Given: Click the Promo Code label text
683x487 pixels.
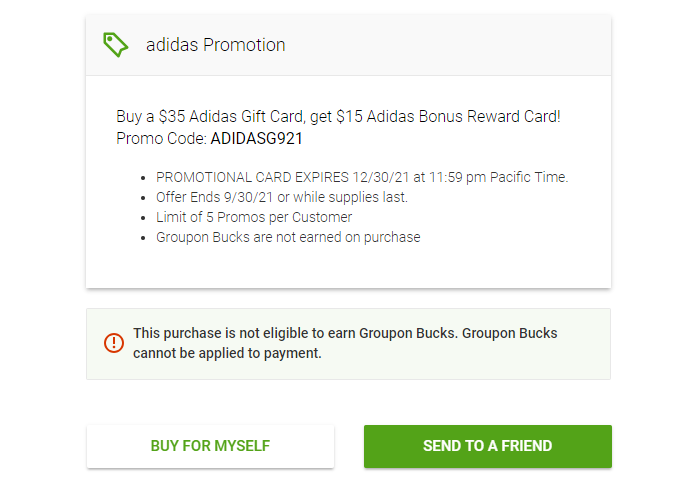Looking at the screenshot, I should click(161, 138).
